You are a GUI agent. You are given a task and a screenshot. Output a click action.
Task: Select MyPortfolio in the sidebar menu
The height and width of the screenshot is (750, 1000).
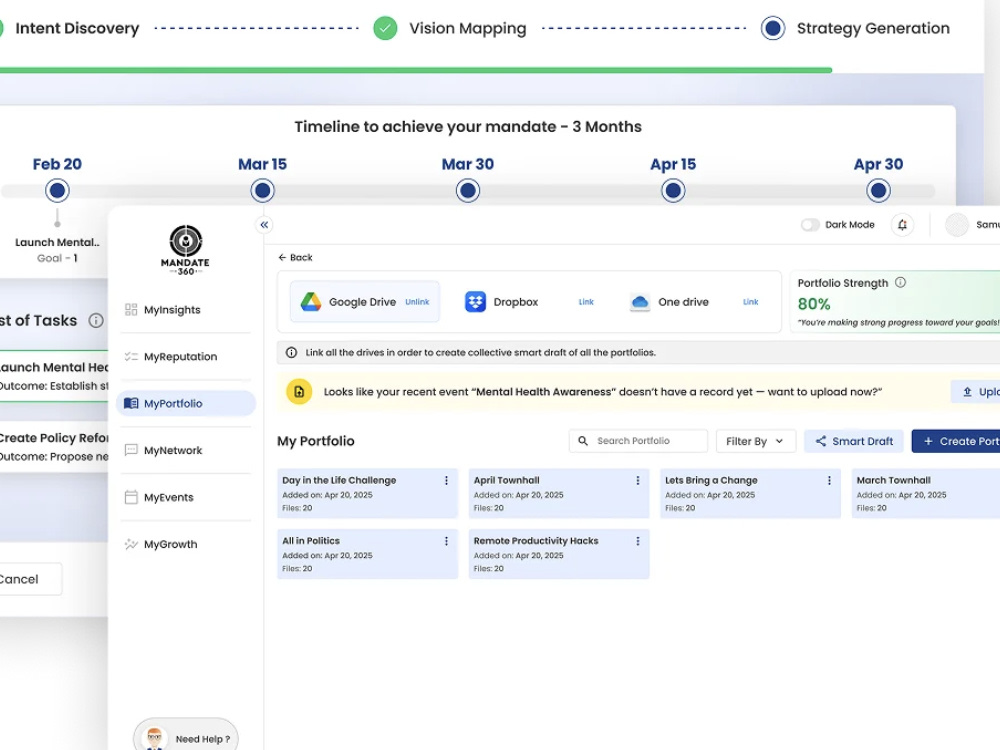[174, 403]
